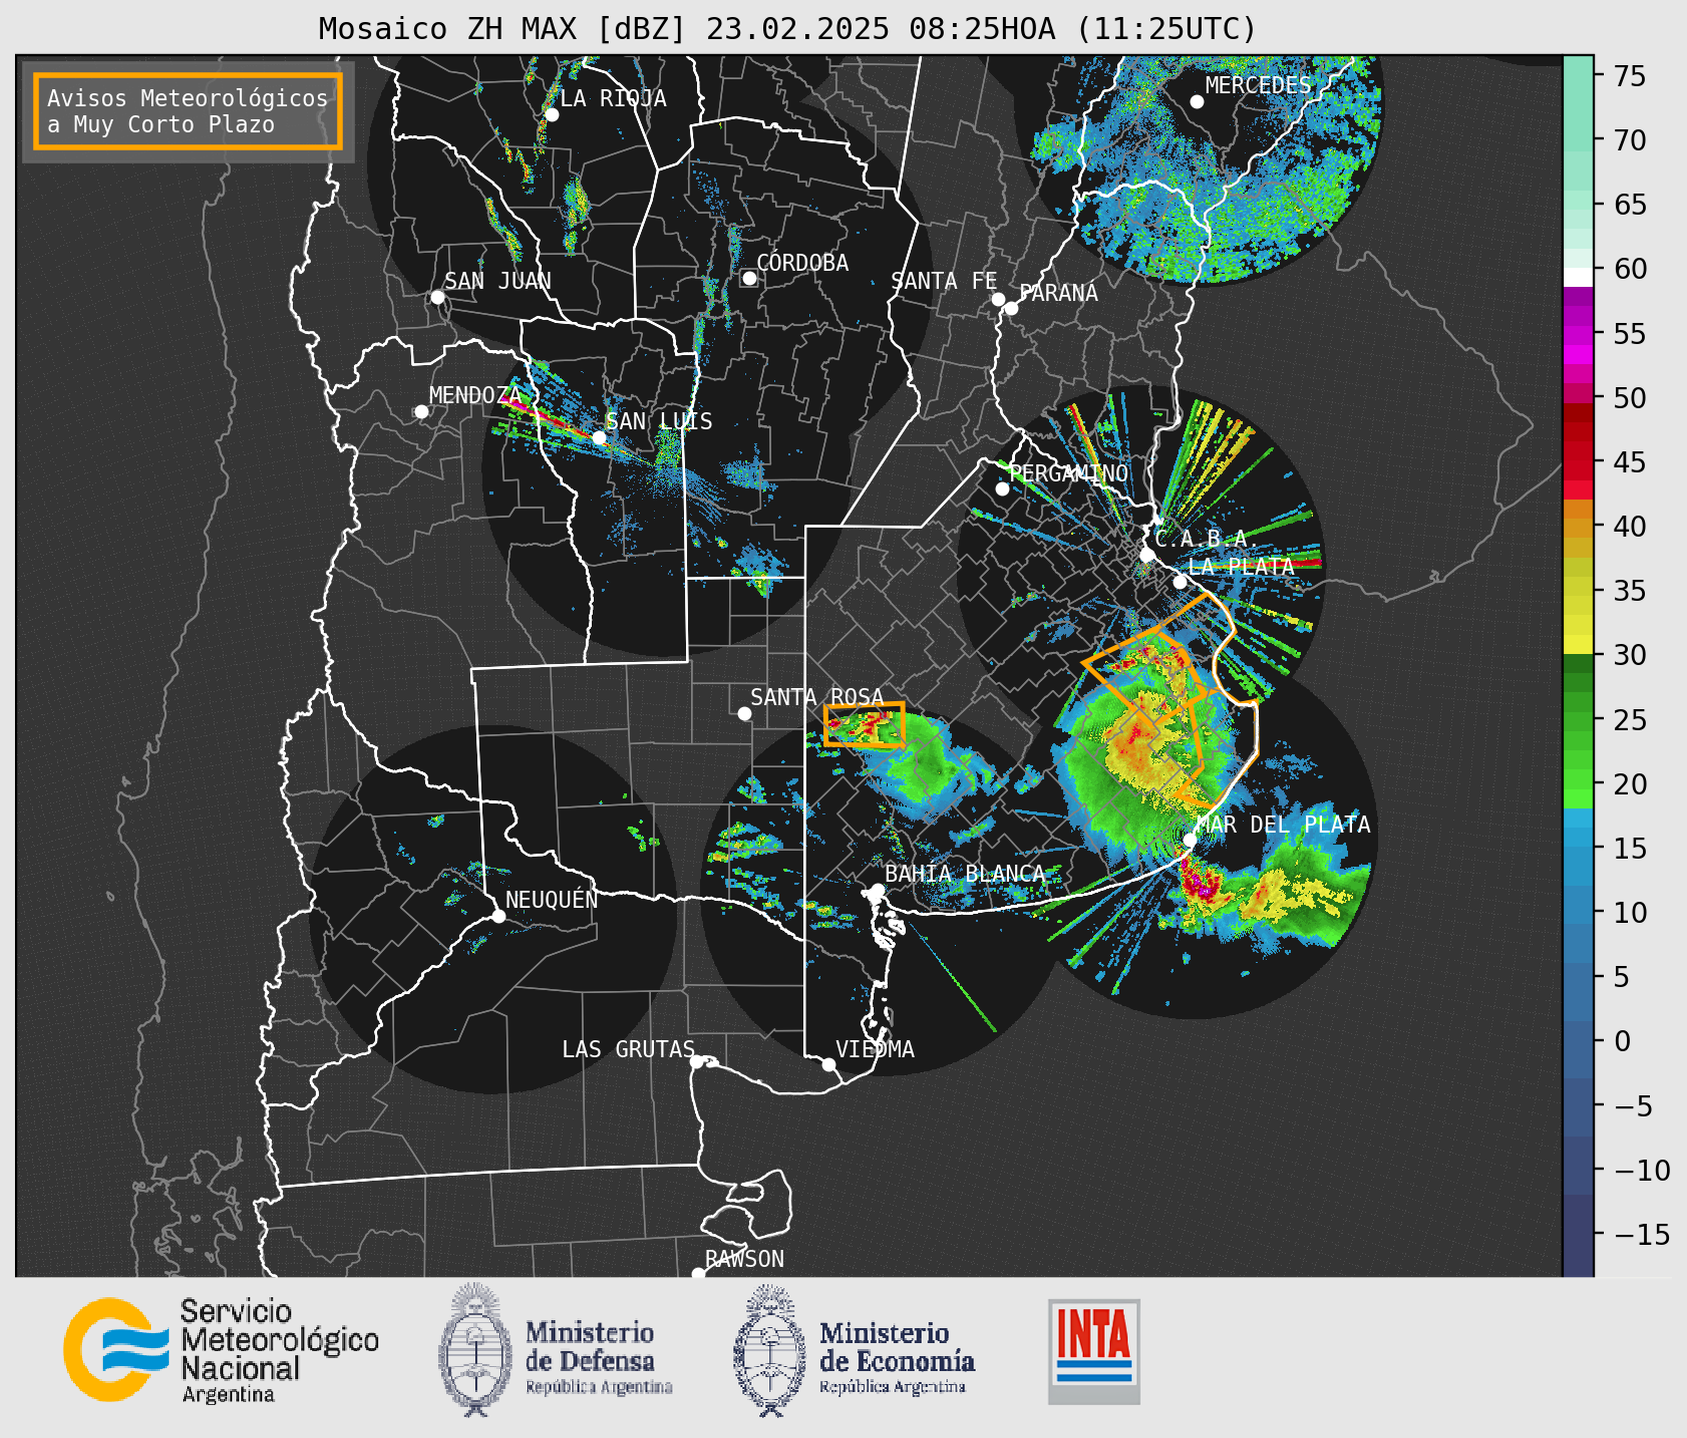Select the Santa Rosa city marker
Screen dimensions: 1687x1438
(744, 713)
